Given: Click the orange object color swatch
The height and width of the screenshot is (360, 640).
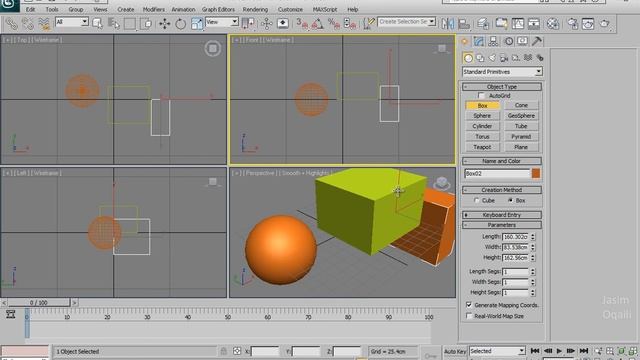Looking at the screenshot, I should 536,173.
